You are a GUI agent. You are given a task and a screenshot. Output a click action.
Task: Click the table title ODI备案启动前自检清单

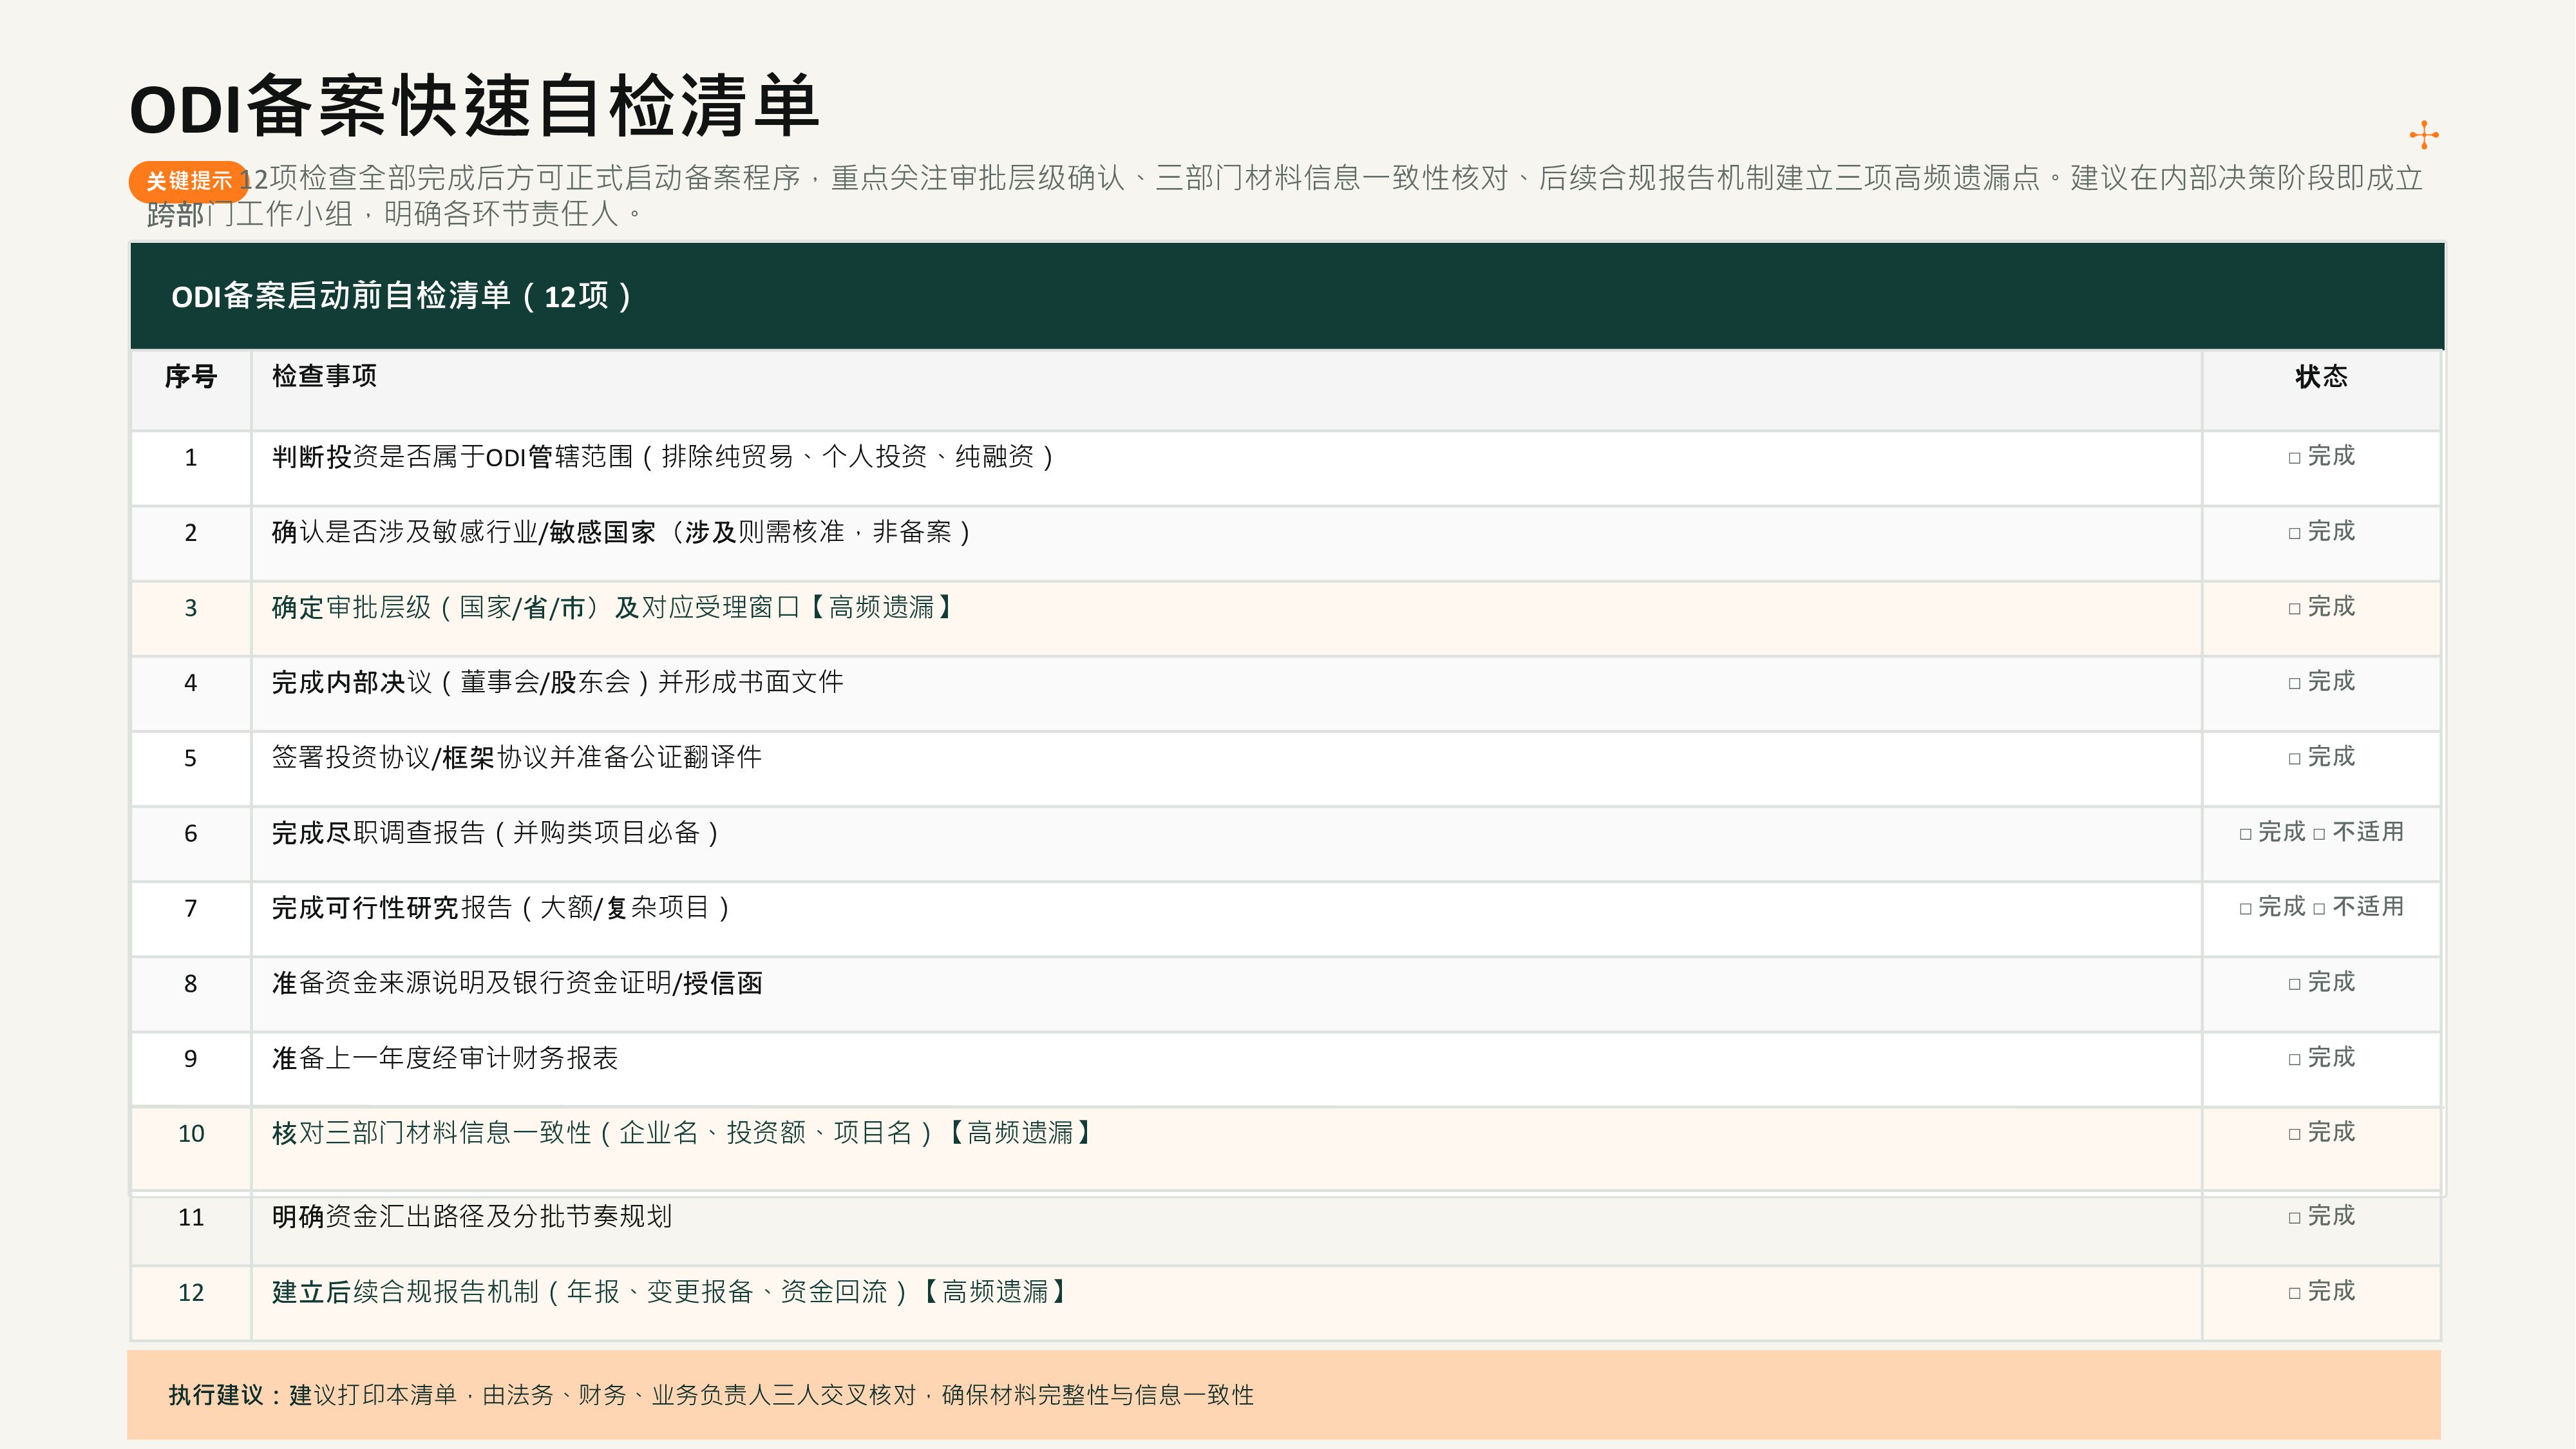(x=401, y=296)
